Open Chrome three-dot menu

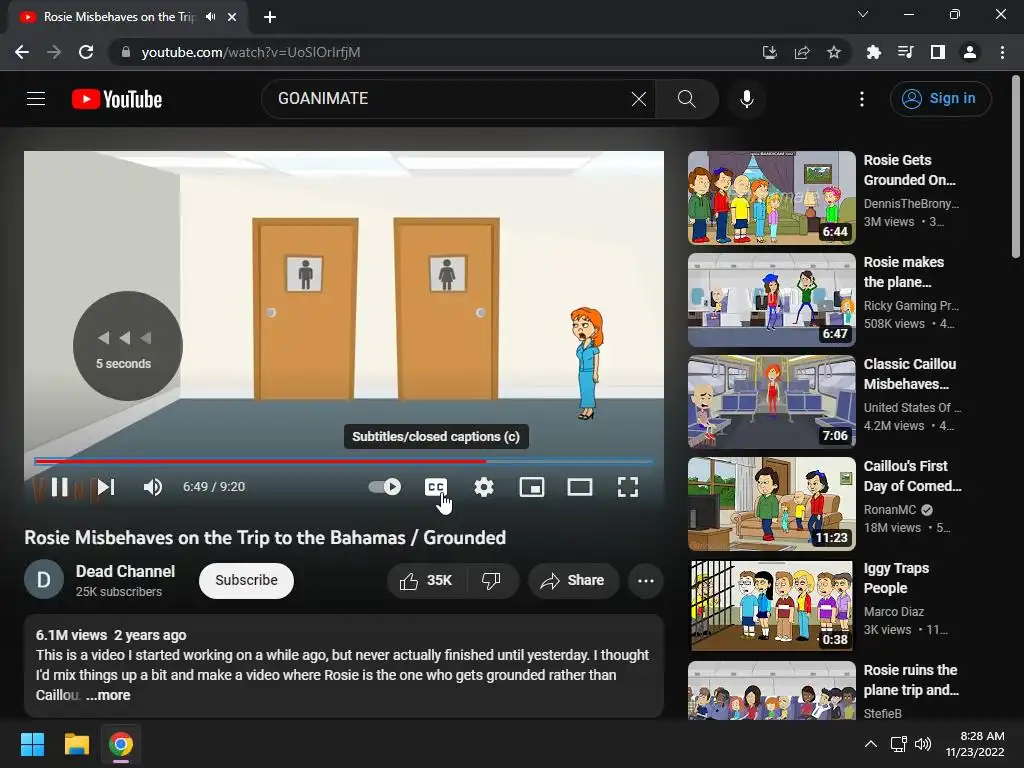(x=1002, y=52)
